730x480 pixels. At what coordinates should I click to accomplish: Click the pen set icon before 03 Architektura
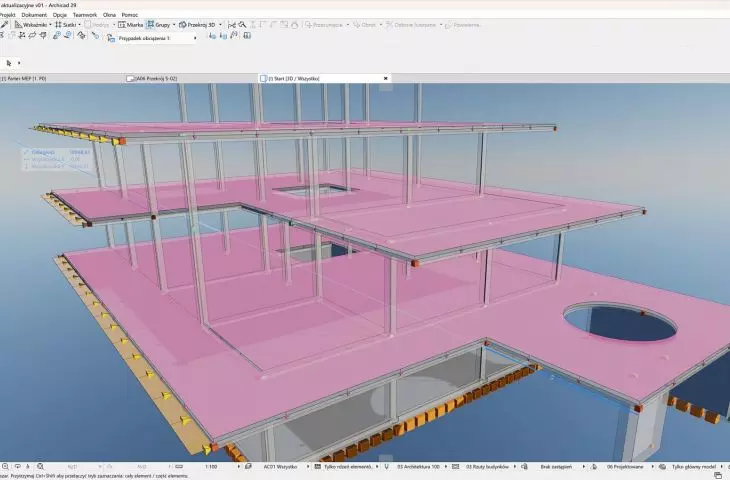[386, 466]
